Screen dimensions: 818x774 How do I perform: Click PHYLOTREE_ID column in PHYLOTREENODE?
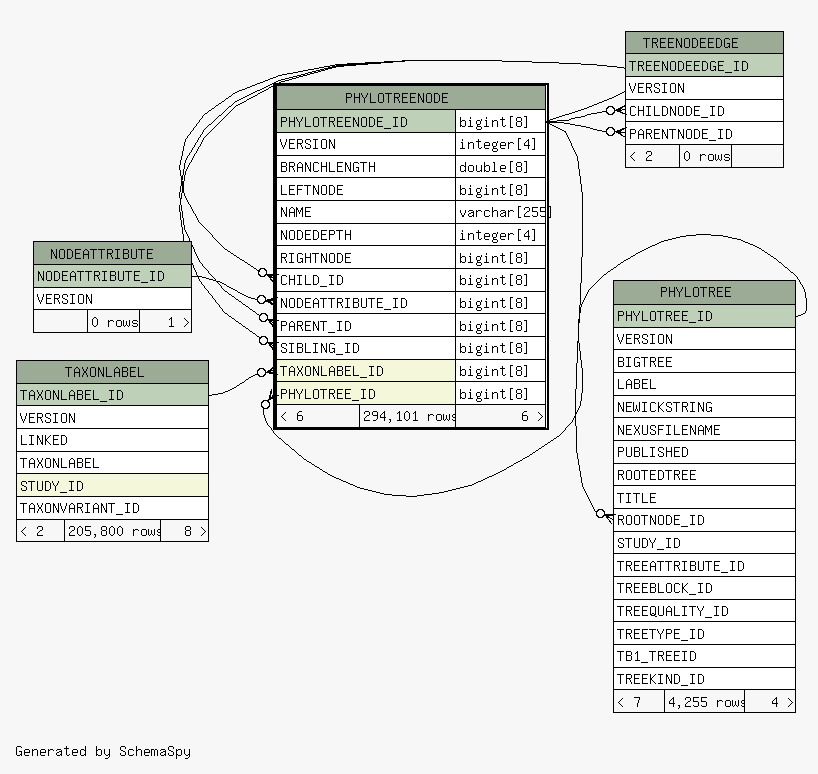pos(366,394)
